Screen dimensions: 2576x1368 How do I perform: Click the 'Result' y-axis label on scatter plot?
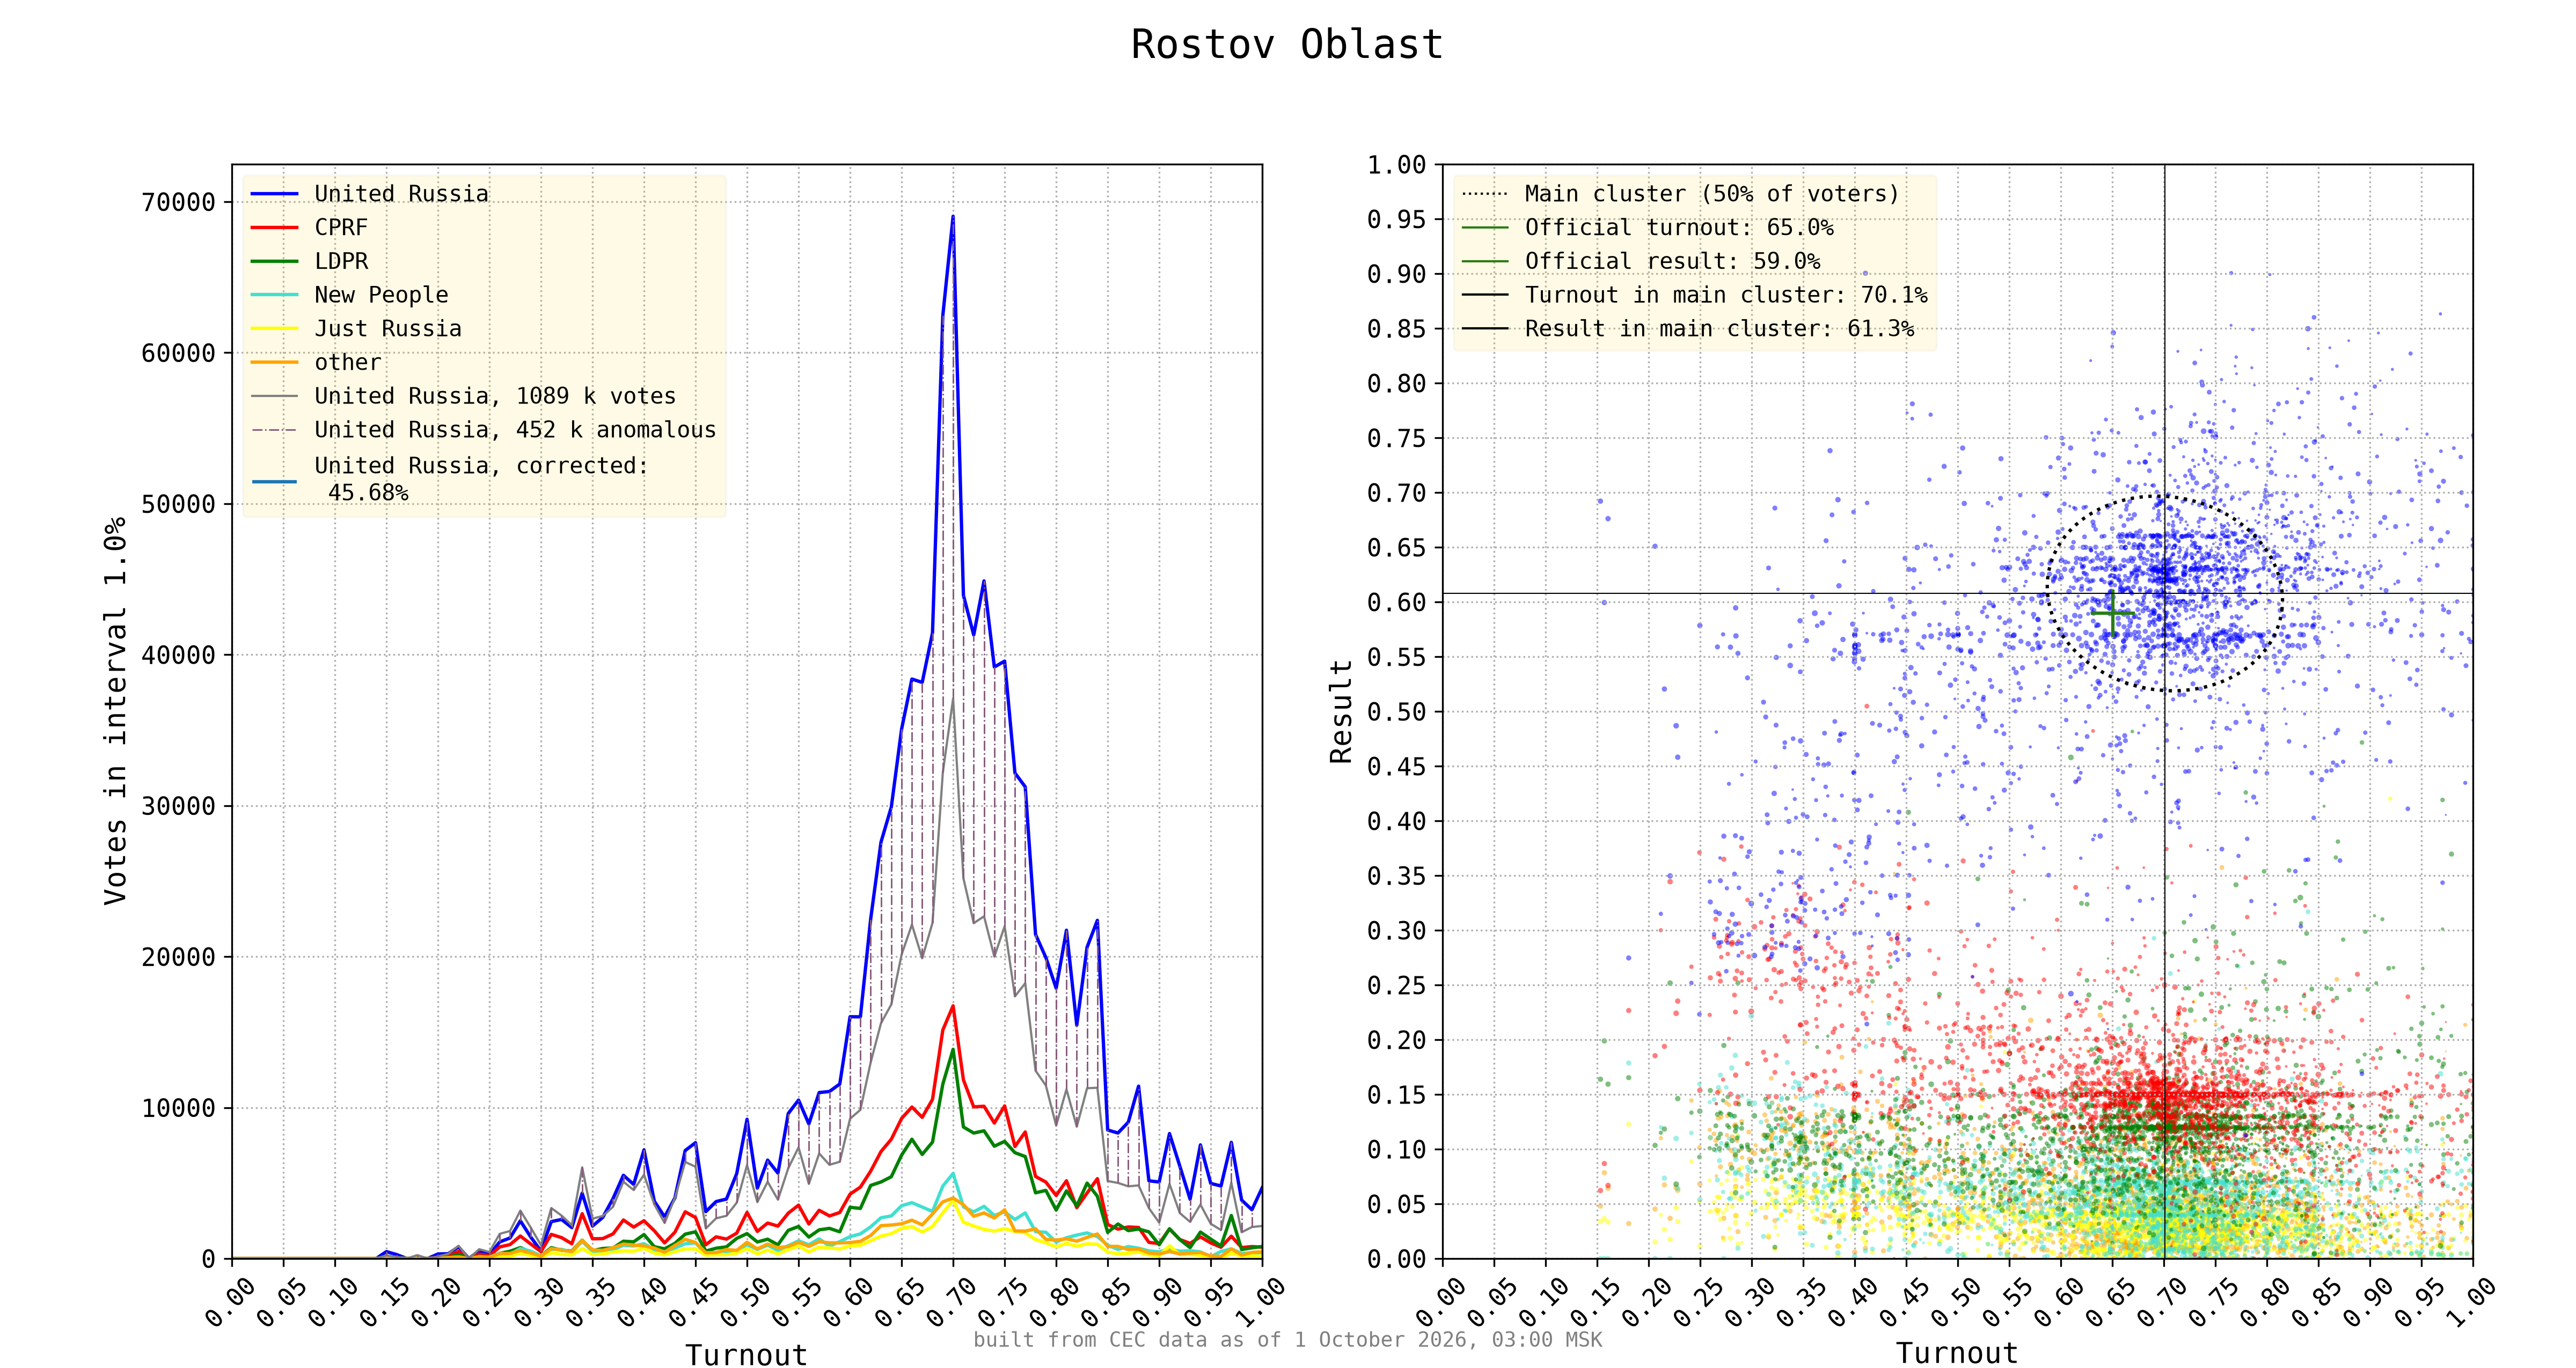click(1341, 711)
